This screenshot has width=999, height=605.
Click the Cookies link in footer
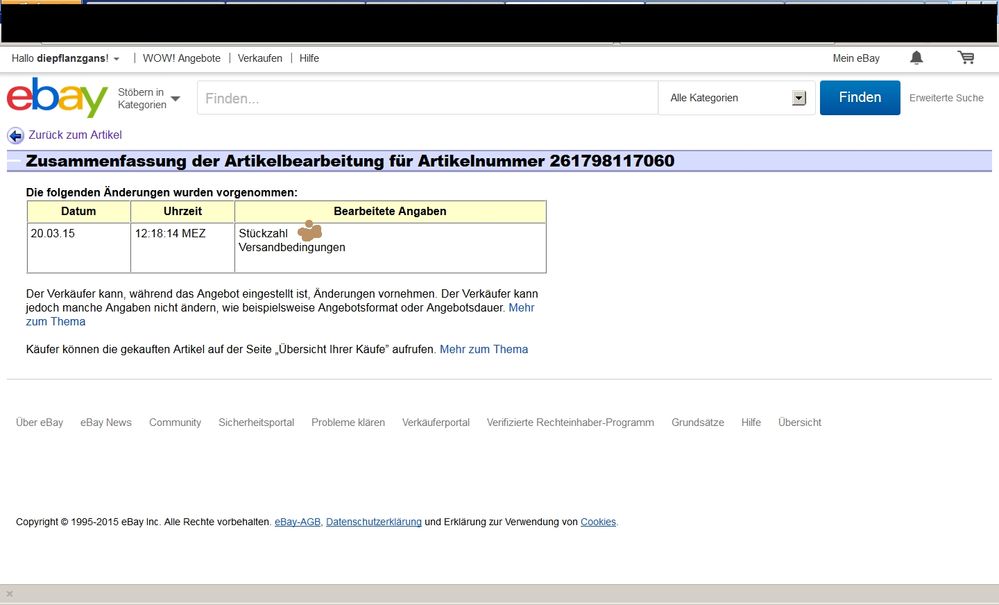point(598,522)
